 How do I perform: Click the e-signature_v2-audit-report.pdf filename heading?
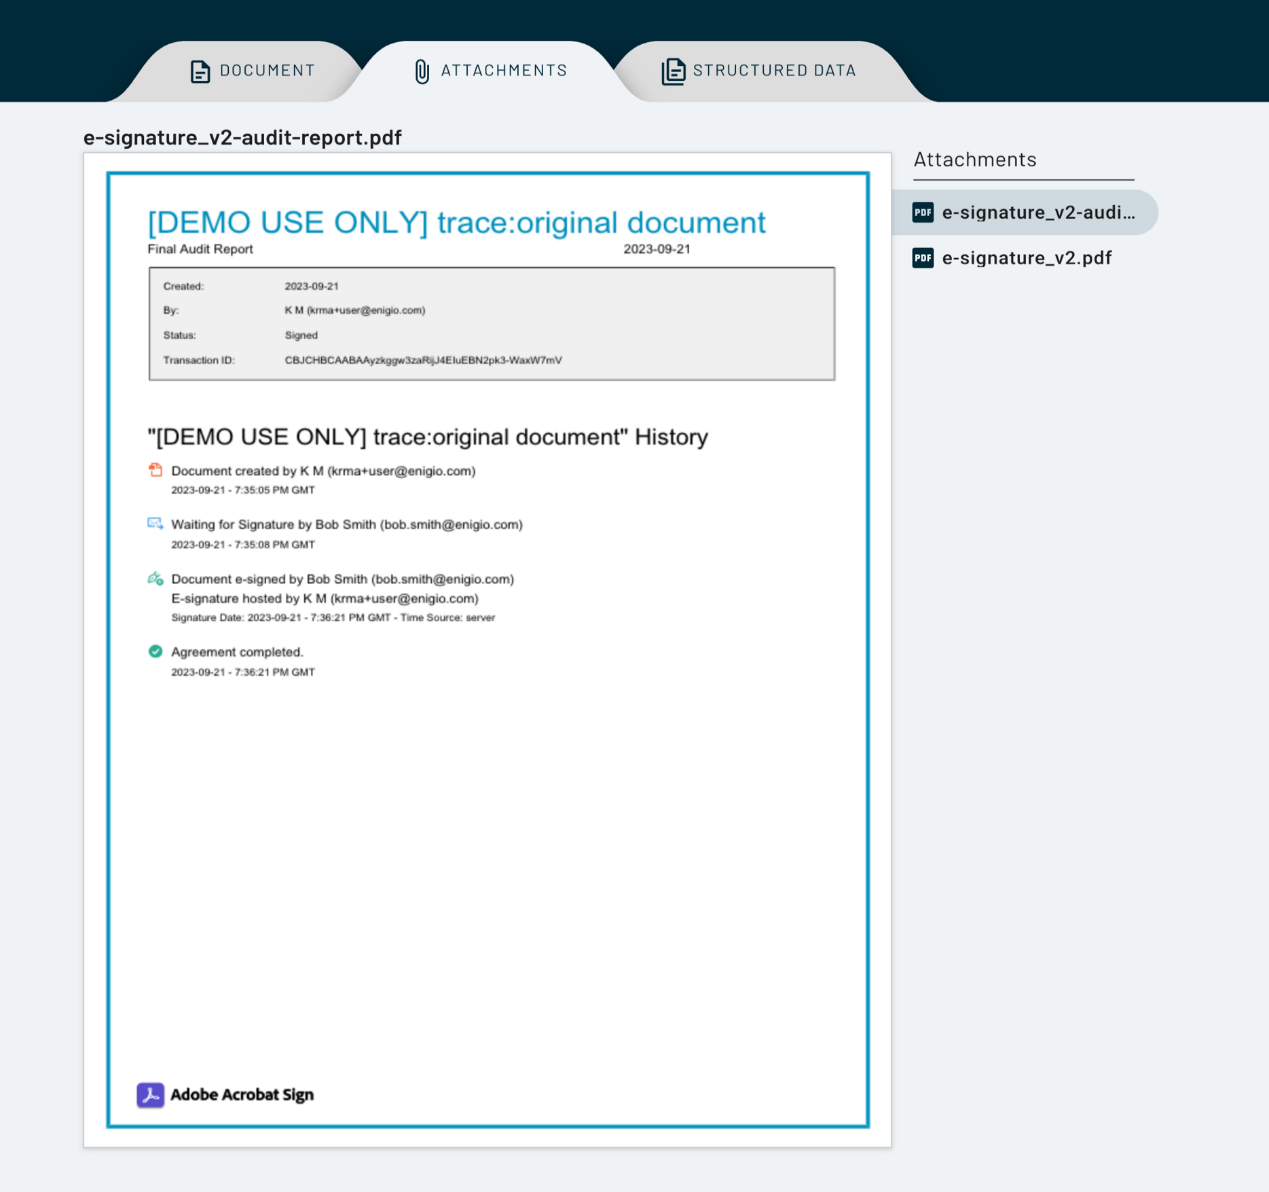click(242, 138)
